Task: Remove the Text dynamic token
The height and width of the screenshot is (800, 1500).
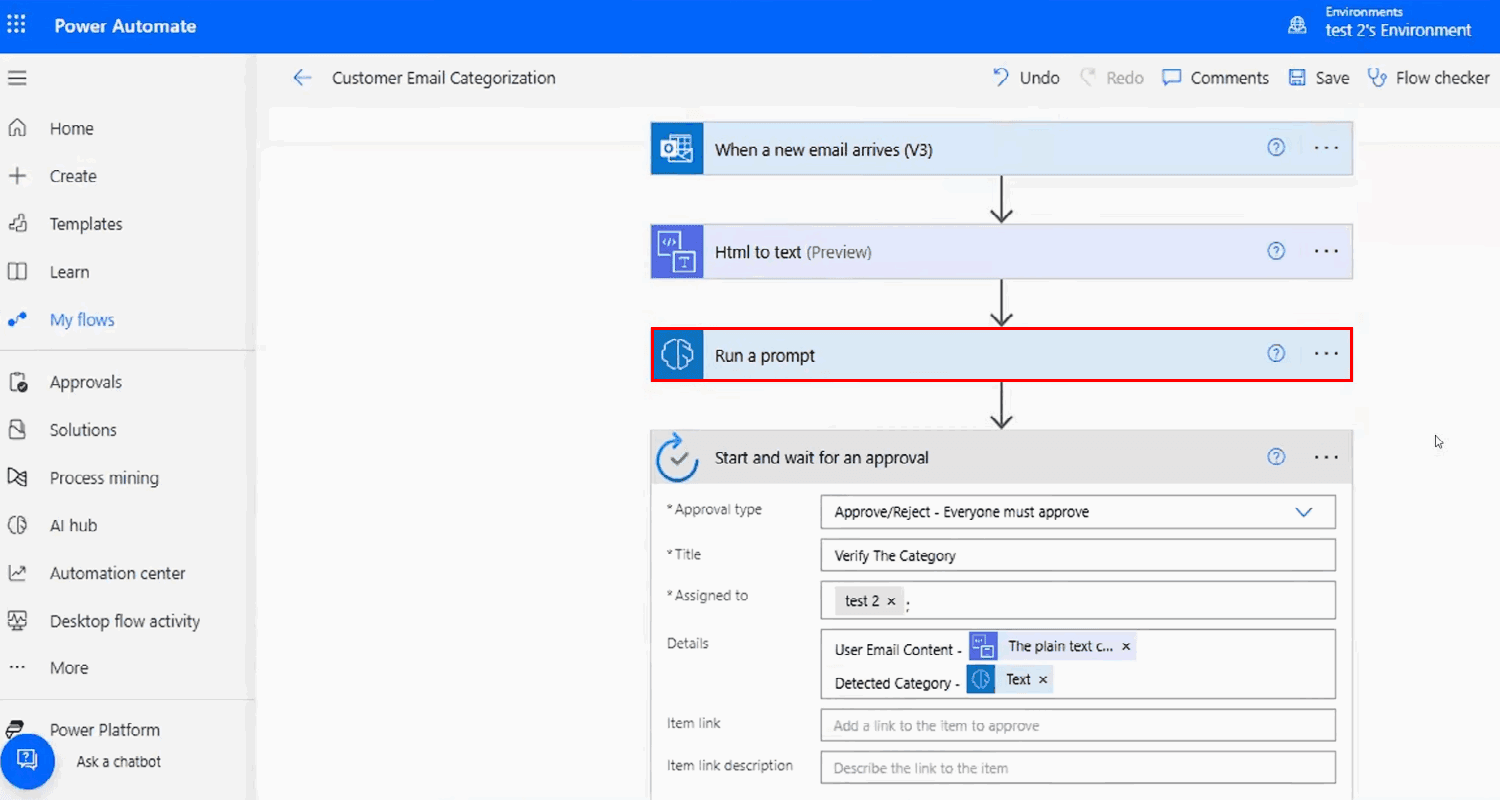Action: 1043,680
